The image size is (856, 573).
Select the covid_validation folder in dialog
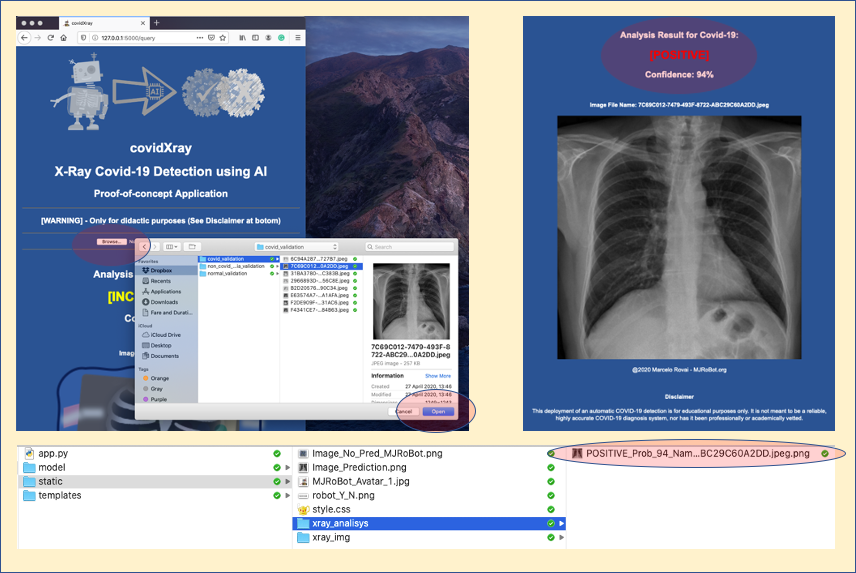[x=239, y=259]
